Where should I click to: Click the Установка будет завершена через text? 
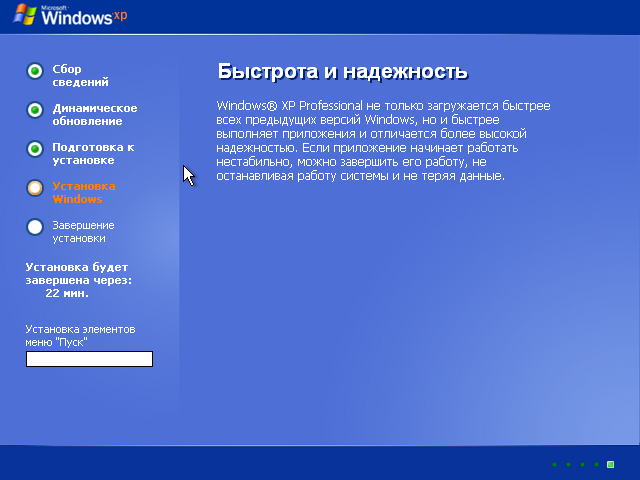tap(78, 274)
